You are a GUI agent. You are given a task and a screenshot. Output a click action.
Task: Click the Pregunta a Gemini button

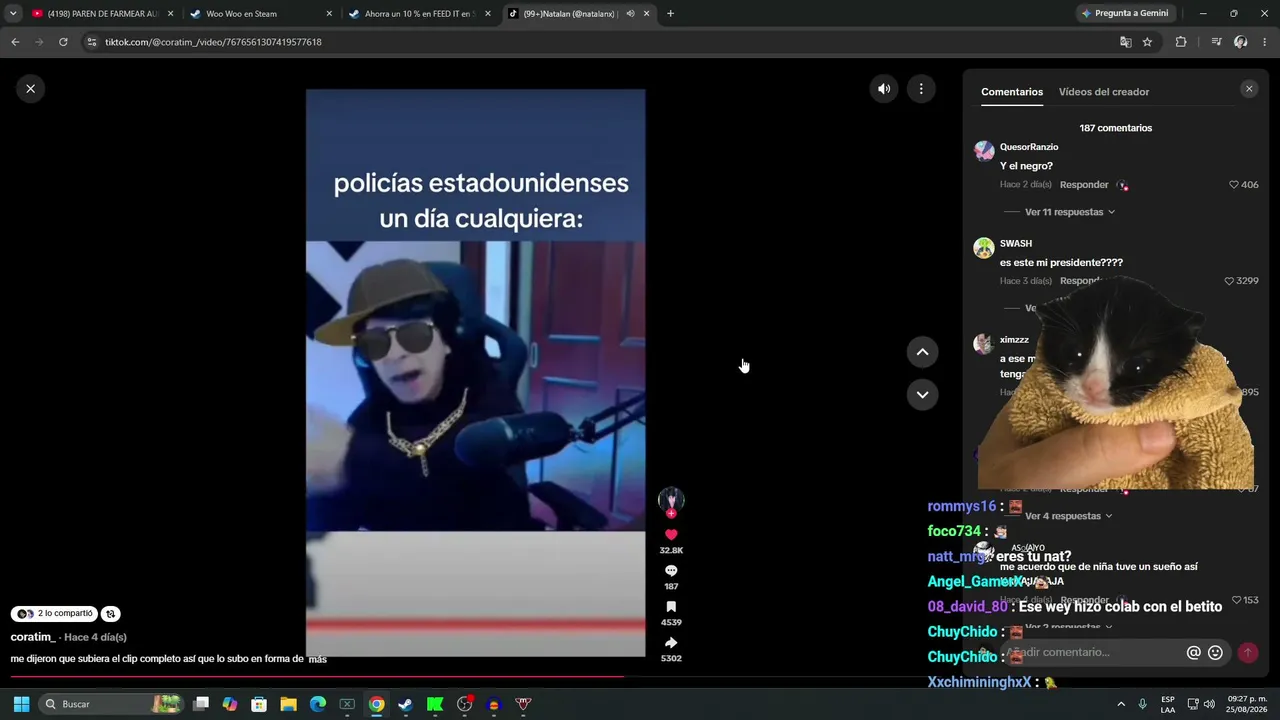click(1127, 14)
